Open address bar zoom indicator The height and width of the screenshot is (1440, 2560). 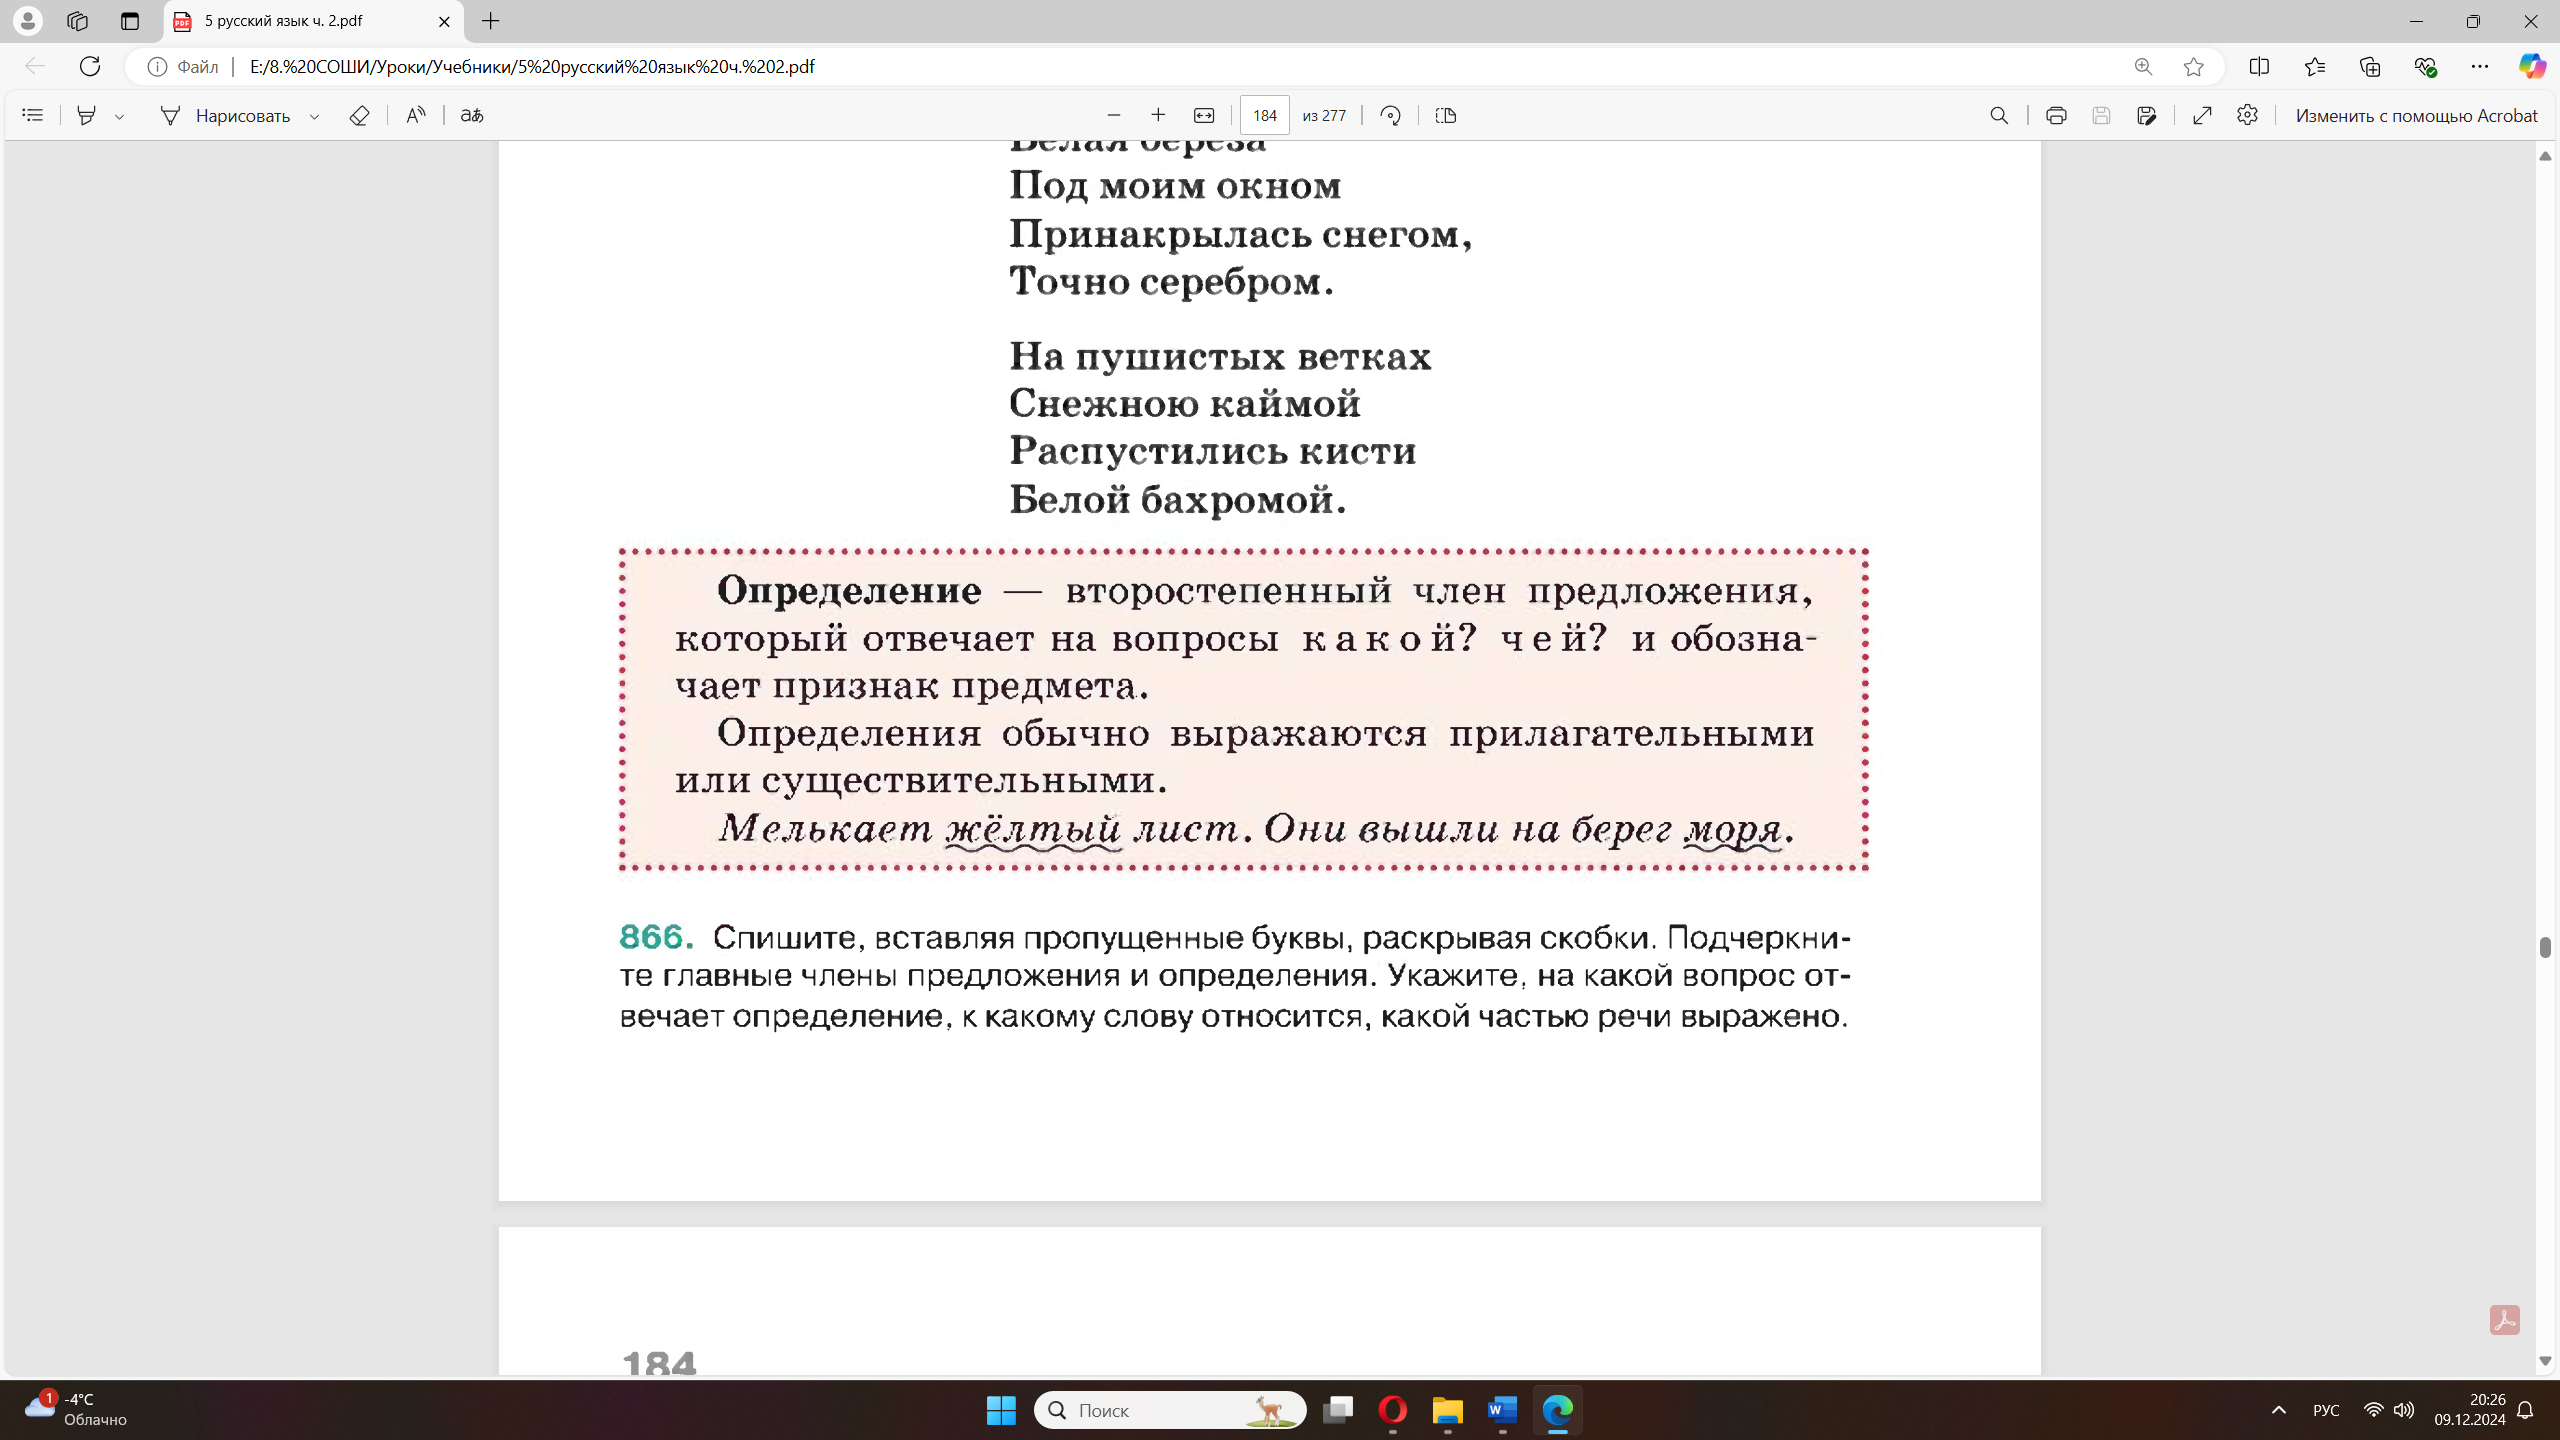pos(2143,66)
